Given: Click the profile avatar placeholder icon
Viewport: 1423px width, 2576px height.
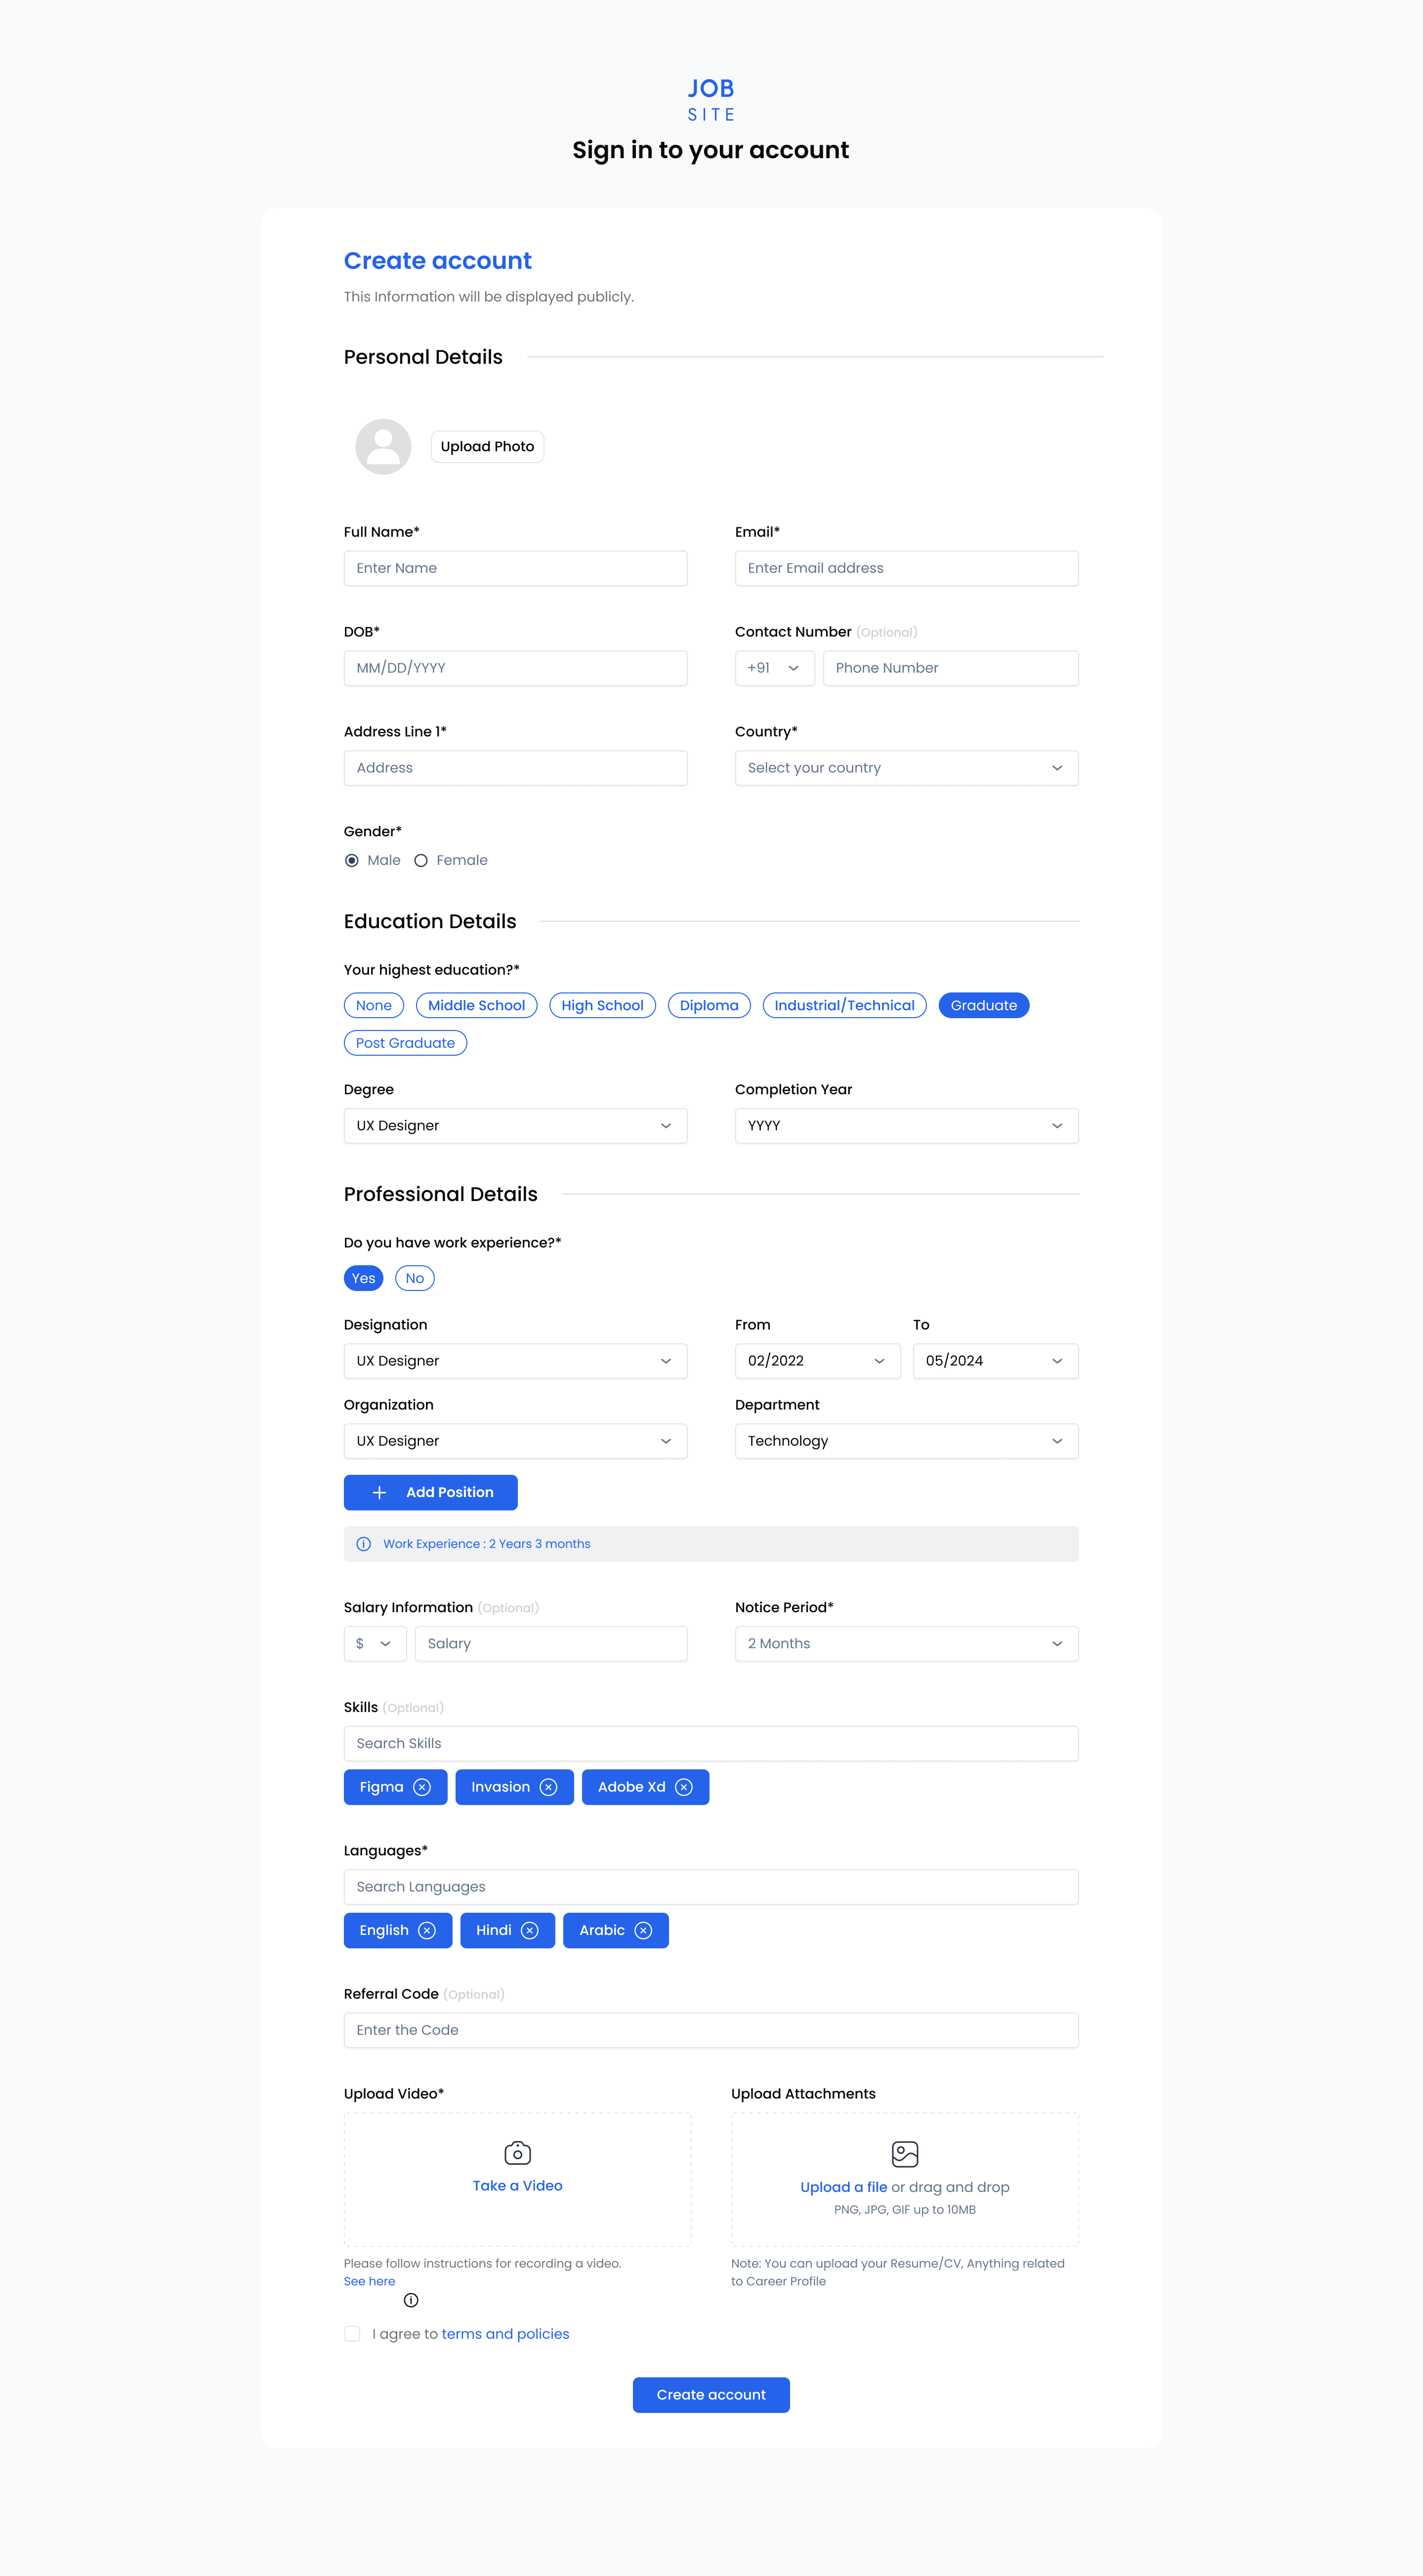Looking at the screenshot, I should (x=383, y=446).
